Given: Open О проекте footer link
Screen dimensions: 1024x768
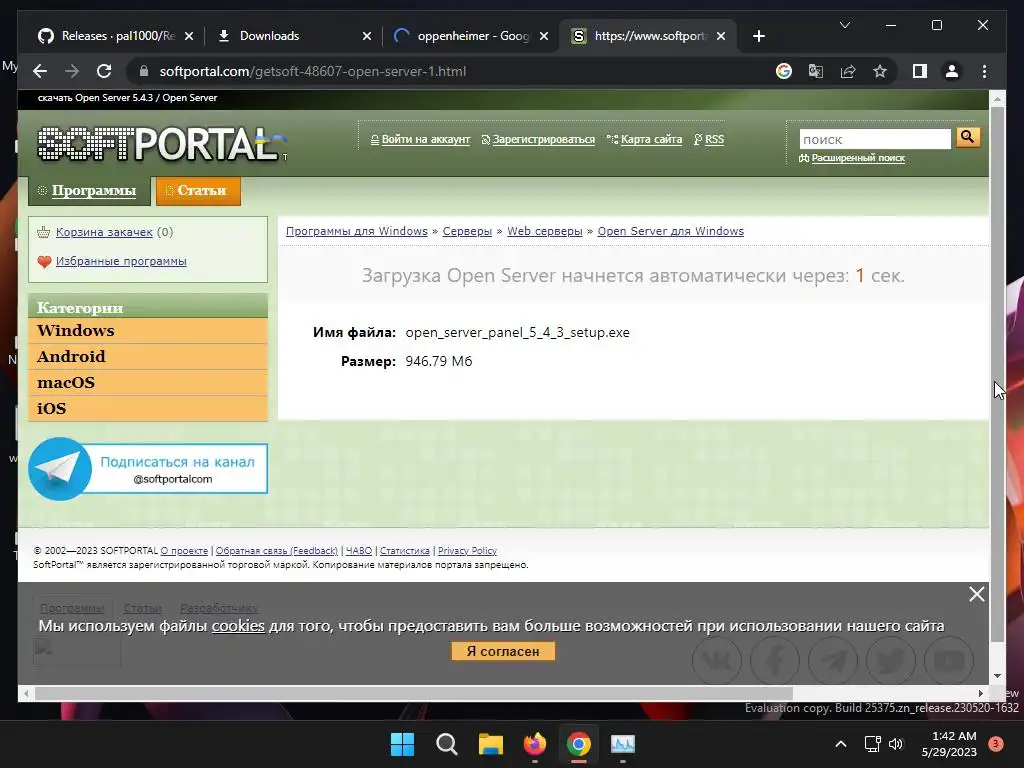Looking at the screenshot, I should click(184, 551).
